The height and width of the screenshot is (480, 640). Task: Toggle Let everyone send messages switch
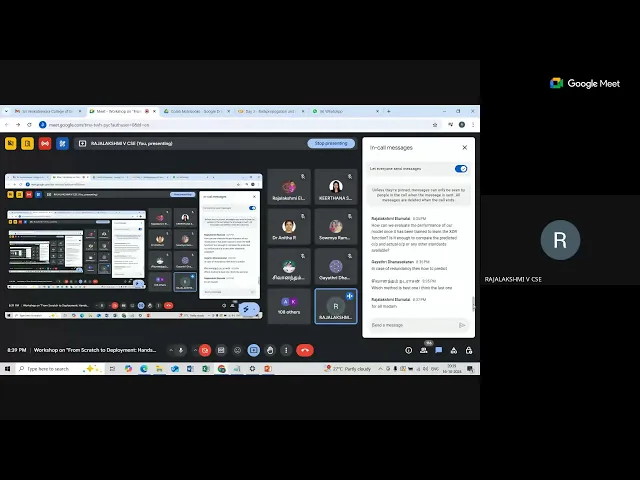(x=461, y=169)
